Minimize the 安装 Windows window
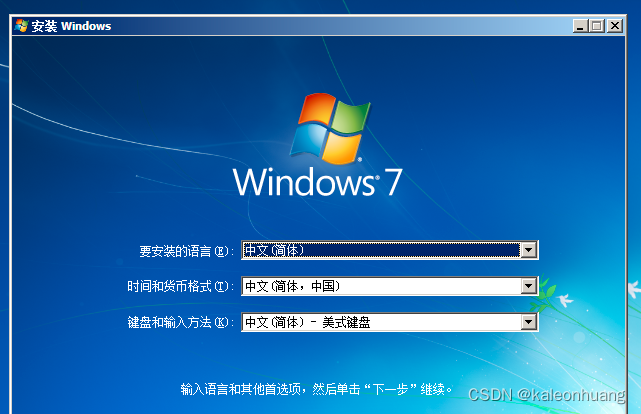 coord(580,26)
